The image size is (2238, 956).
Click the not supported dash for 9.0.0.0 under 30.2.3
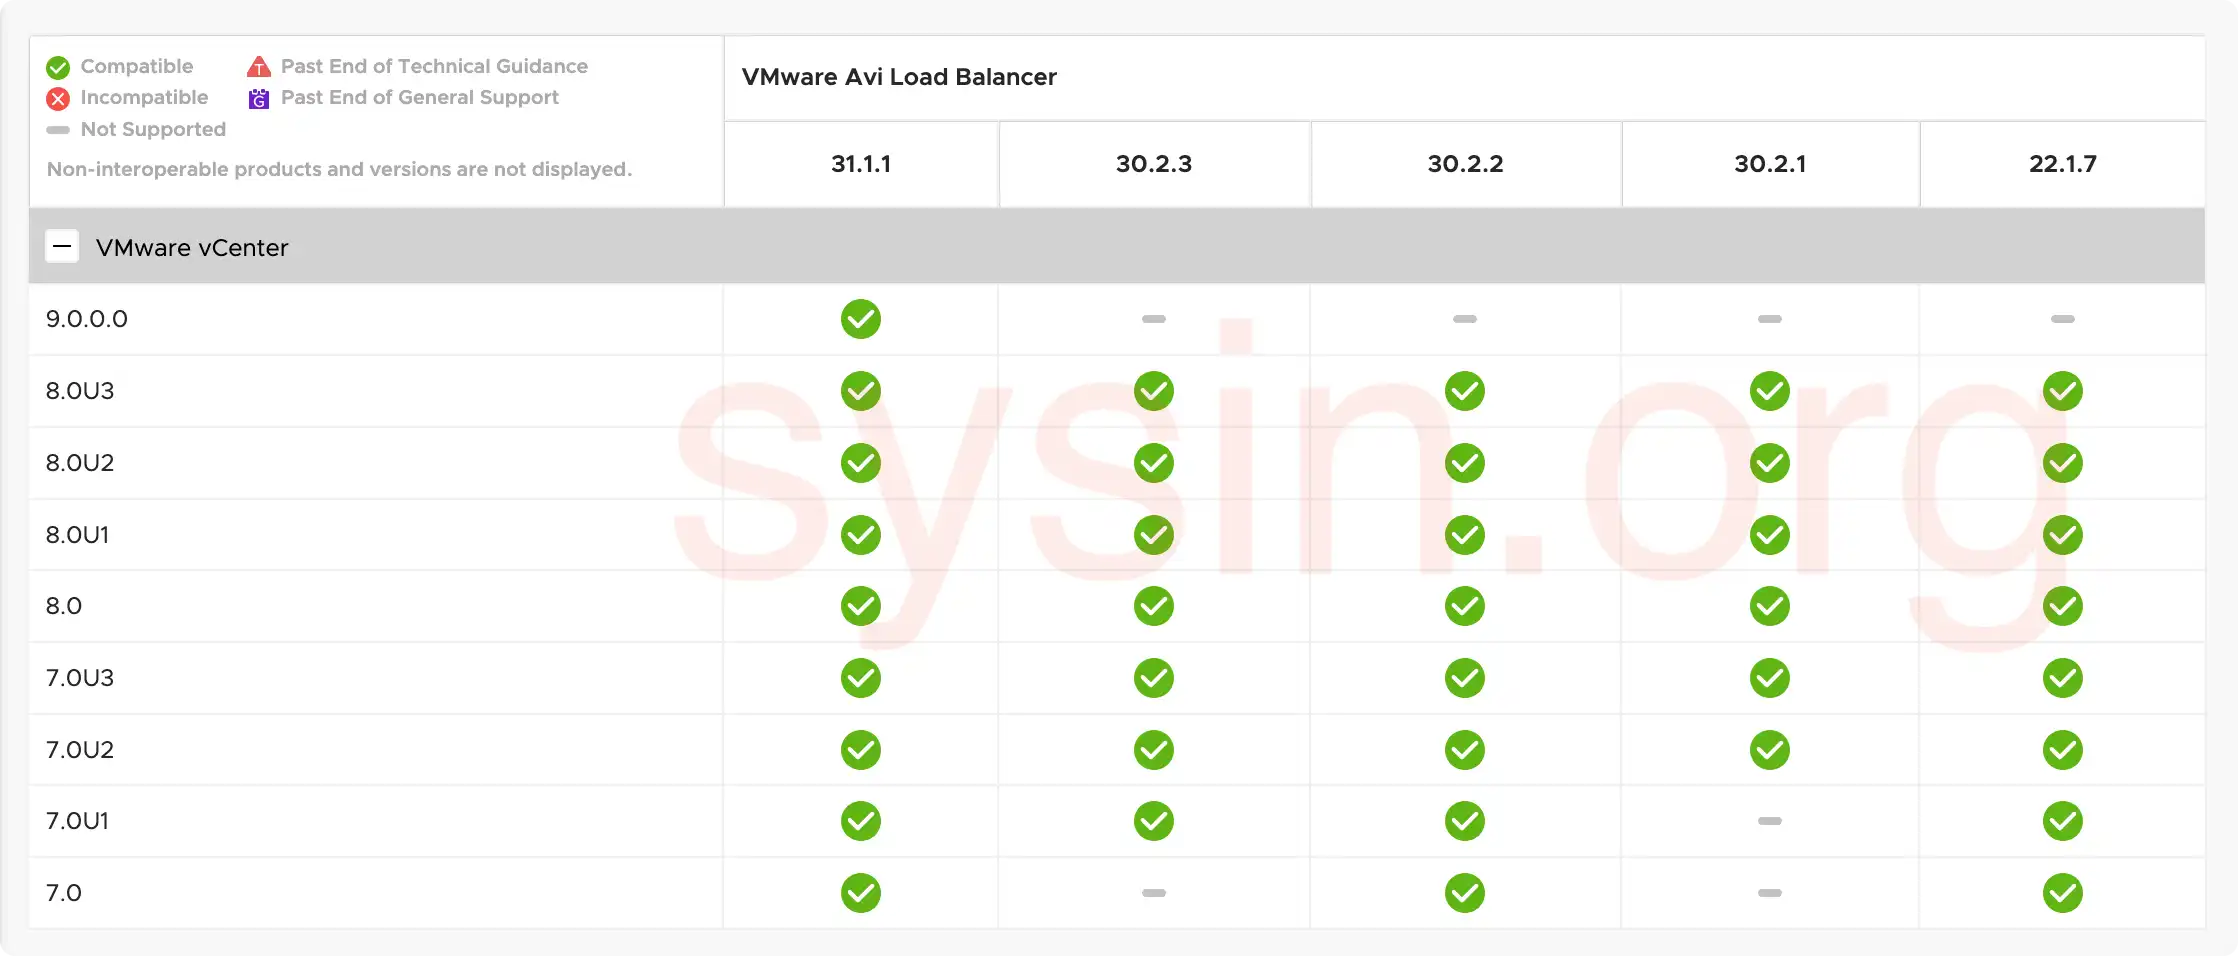pos(1154,319)
